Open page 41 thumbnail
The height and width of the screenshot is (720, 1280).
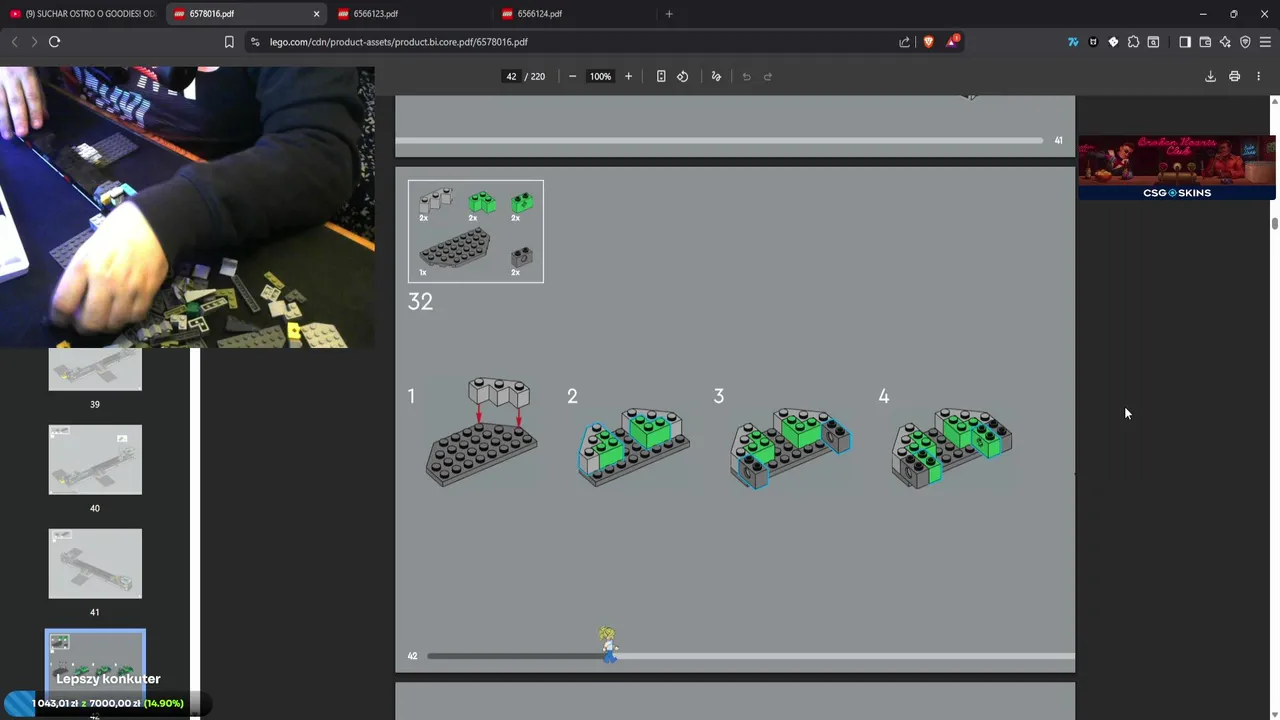95,564
